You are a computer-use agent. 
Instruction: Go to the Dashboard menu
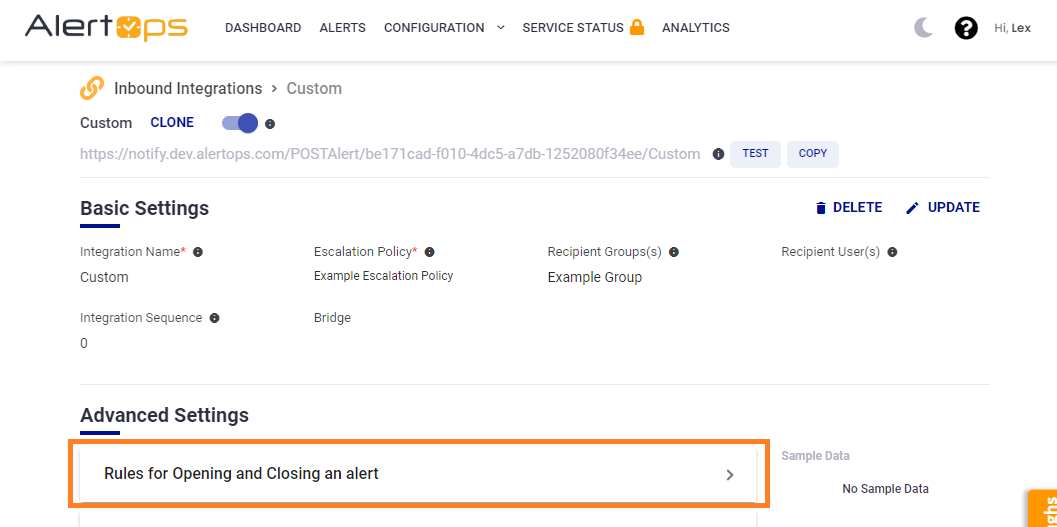click(263, 28)
